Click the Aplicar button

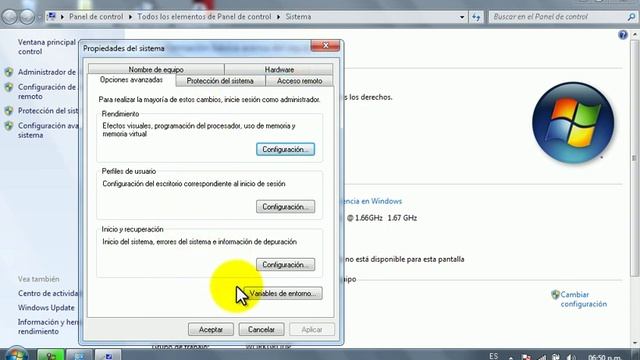(x=312, y=329)
